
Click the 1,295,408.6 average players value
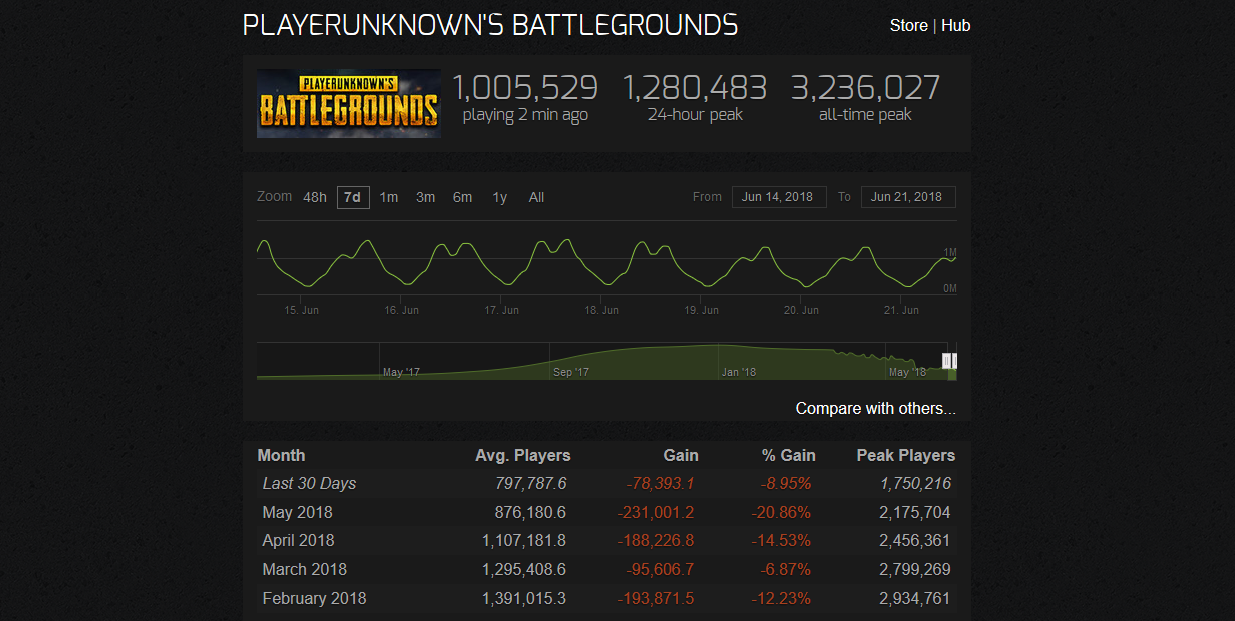(524, 569)
